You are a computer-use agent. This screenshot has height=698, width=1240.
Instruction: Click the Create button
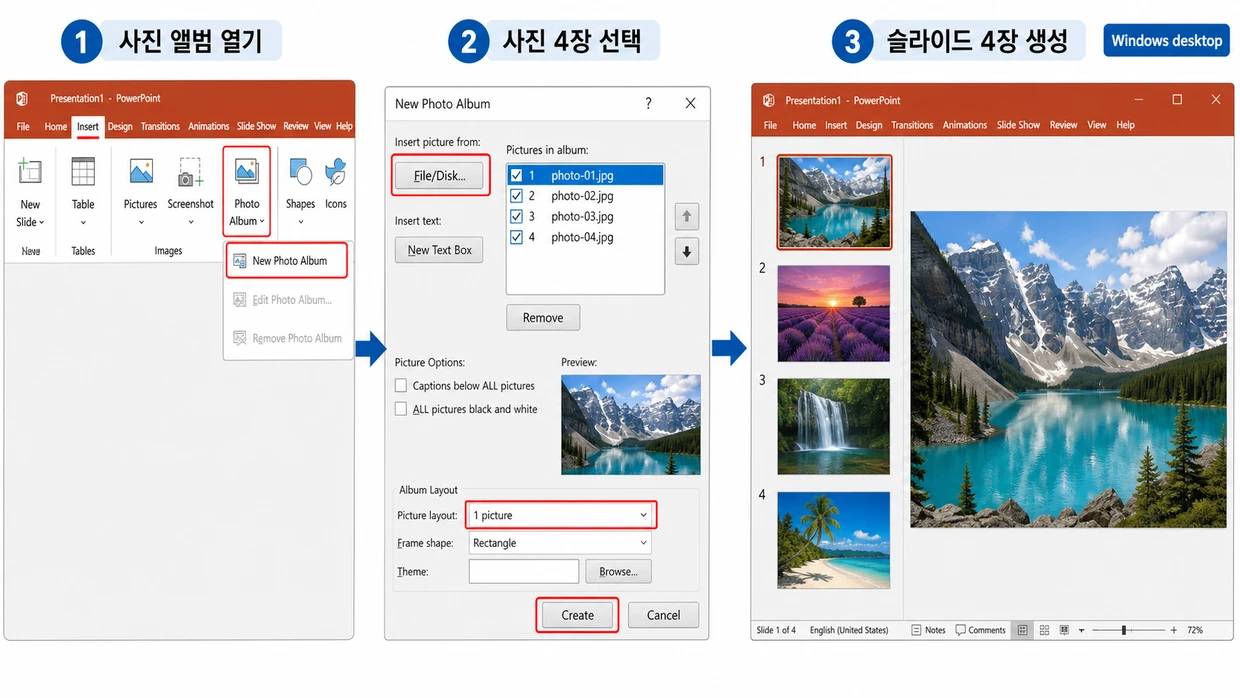tap(577, 615)
